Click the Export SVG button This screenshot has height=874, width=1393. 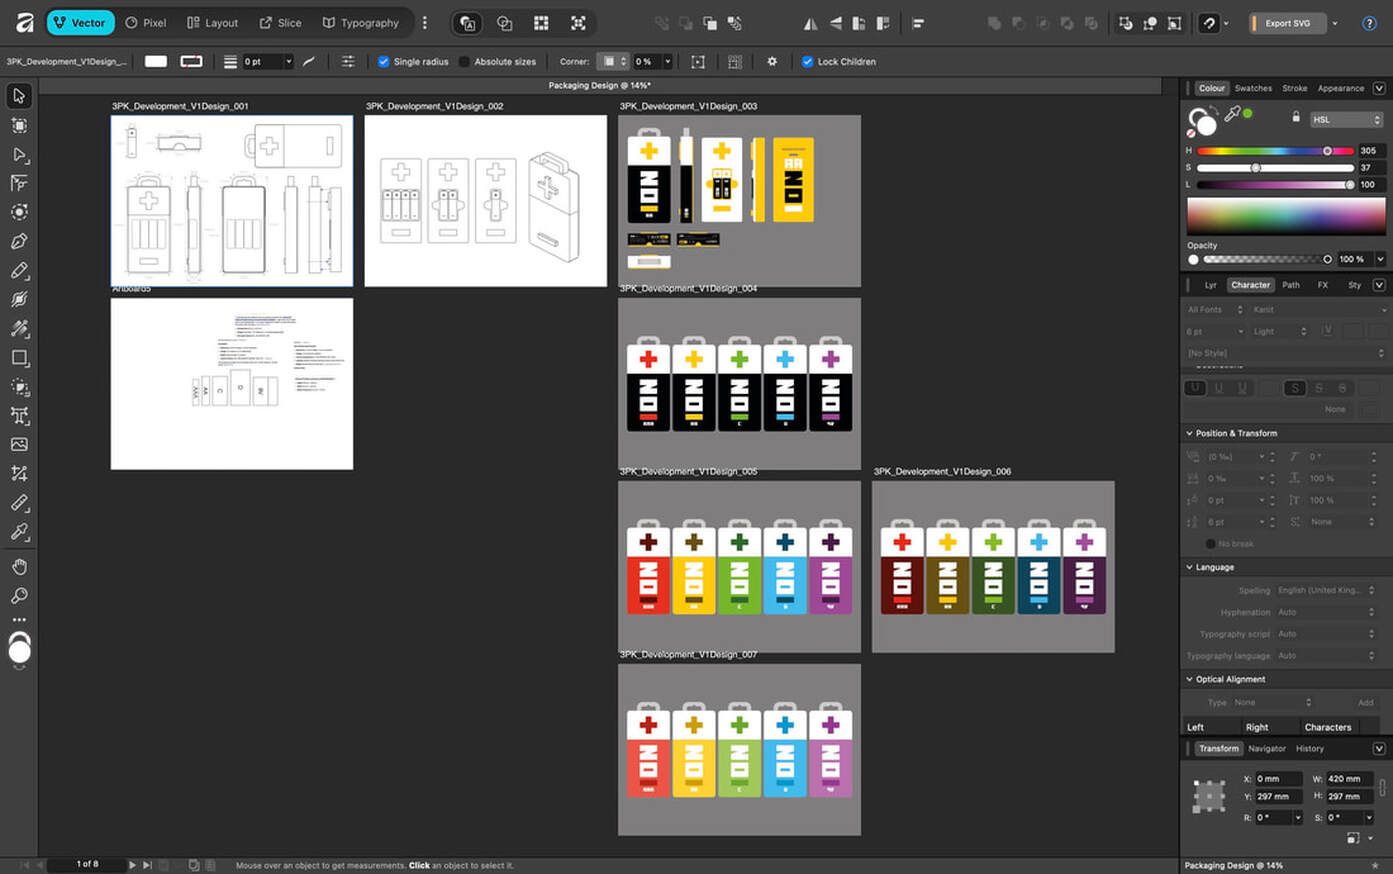pyautogui.click(x=1287, y=23)
